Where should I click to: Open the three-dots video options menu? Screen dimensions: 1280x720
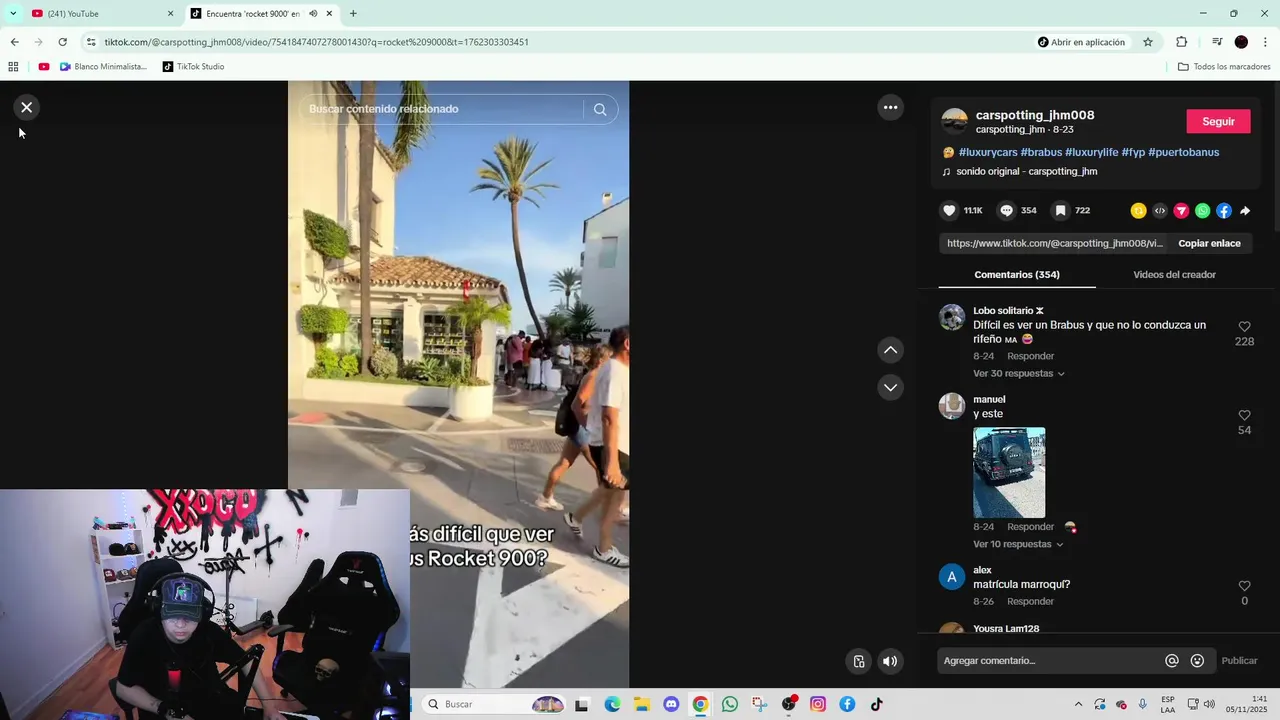point(890,107)
